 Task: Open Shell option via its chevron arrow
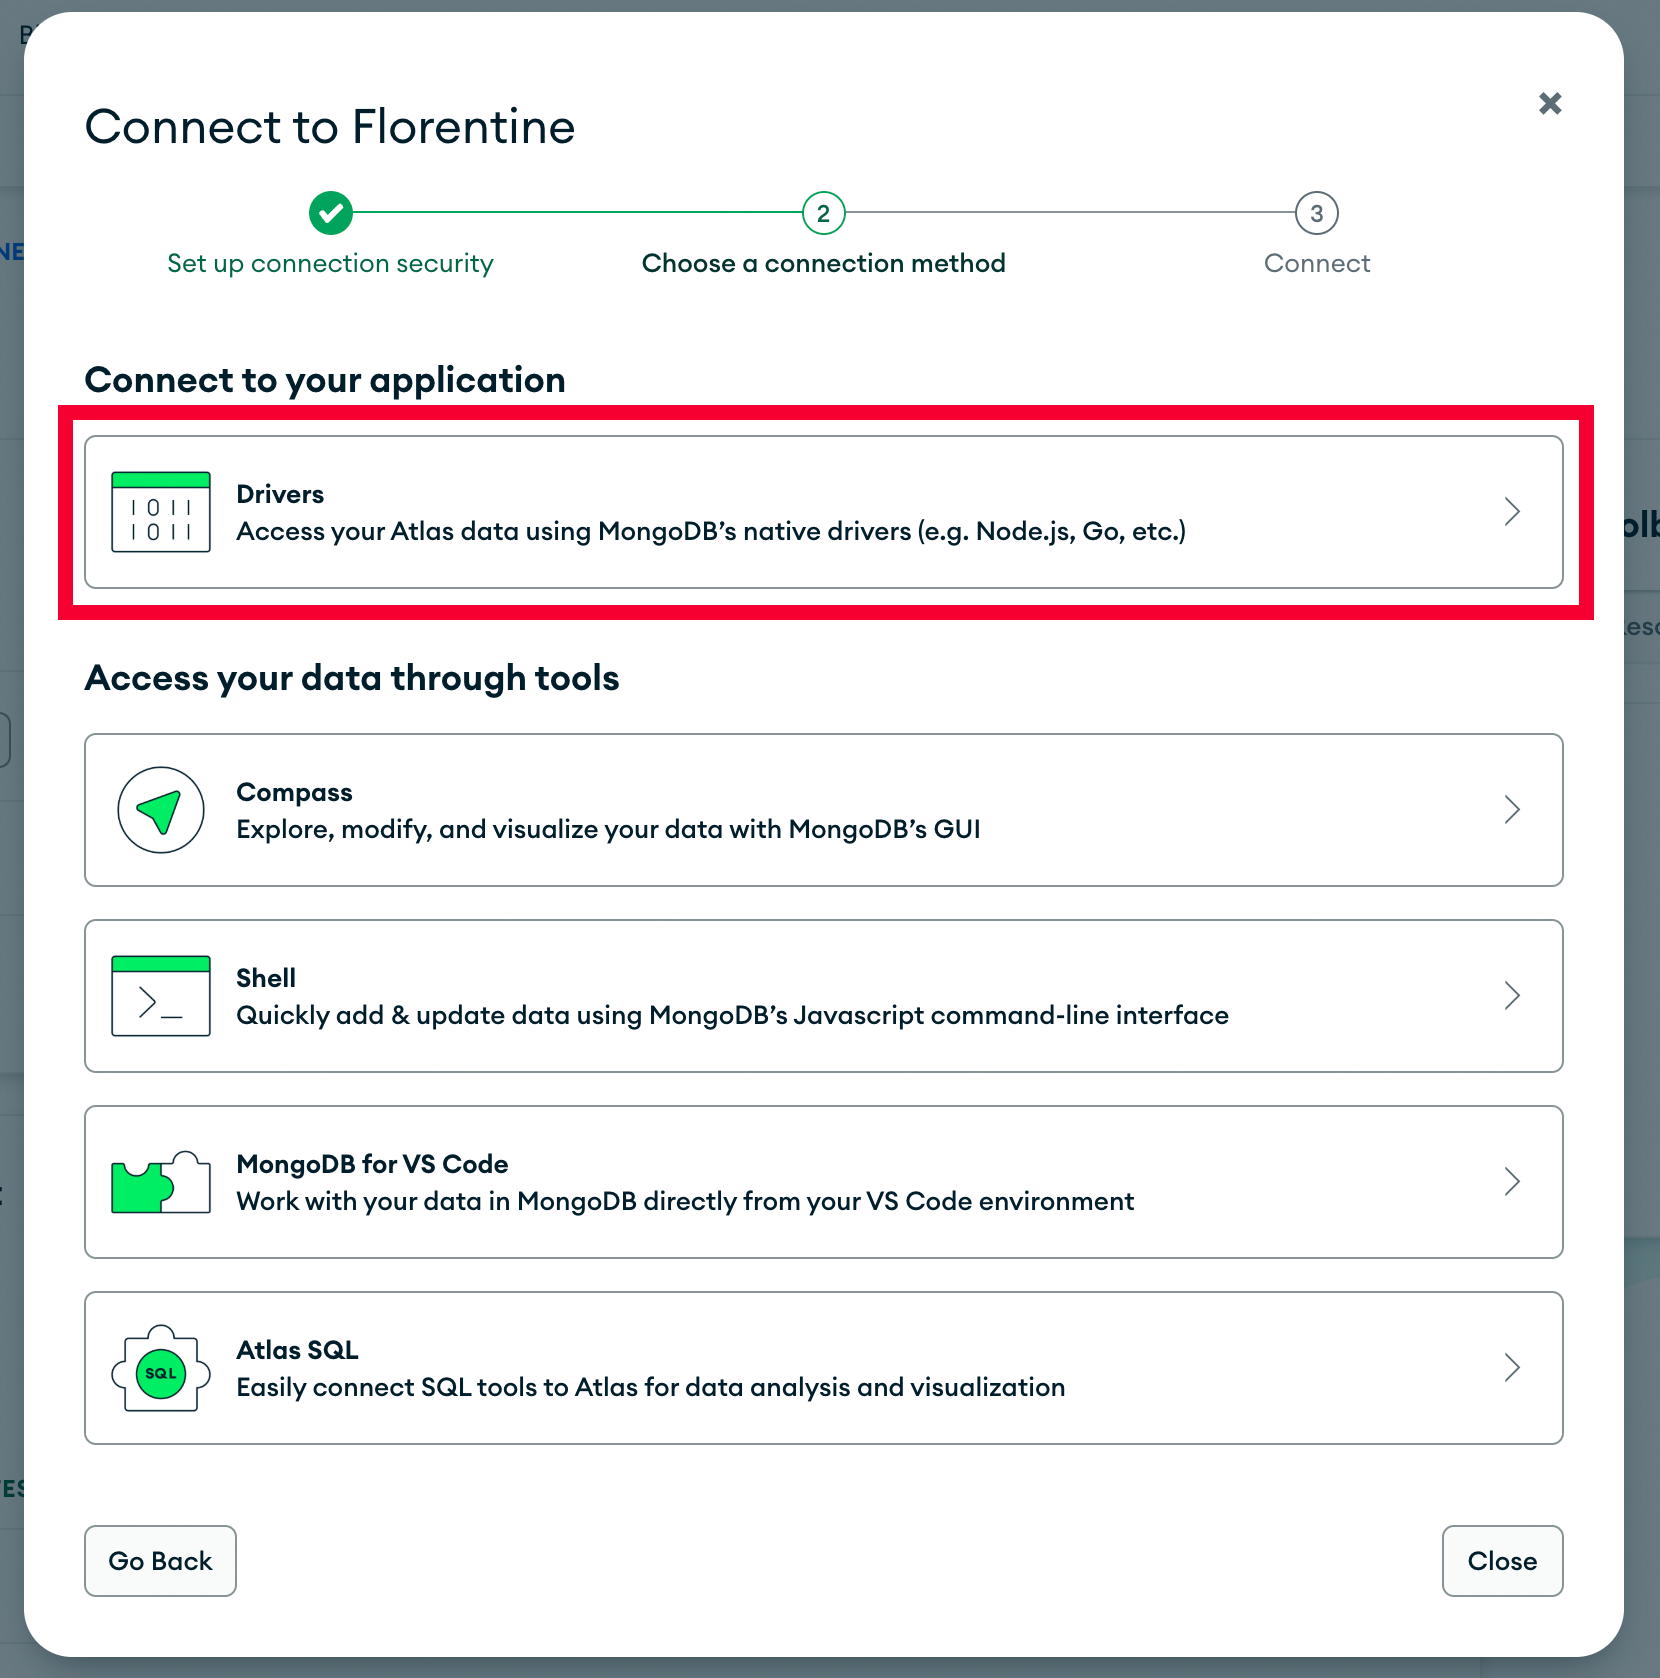1512,996
